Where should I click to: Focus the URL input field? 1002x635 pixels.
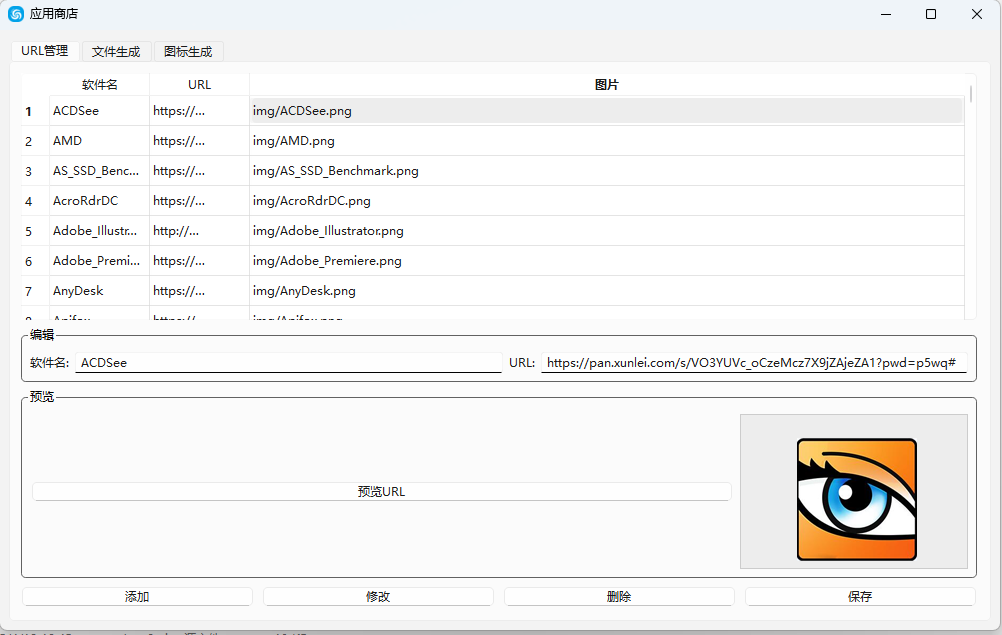(x=754, y=362)
